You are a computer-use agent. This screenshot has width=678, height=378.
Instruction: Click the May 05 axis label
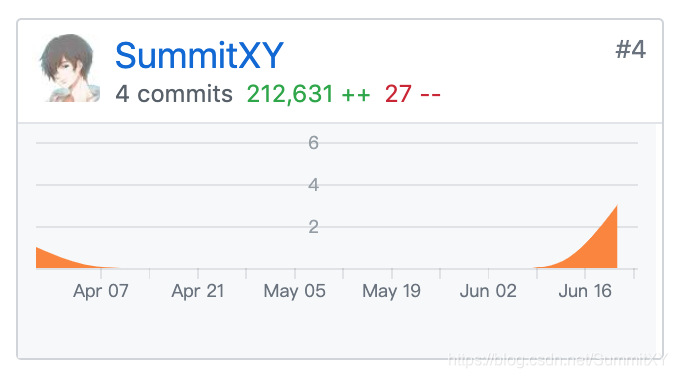294,291
